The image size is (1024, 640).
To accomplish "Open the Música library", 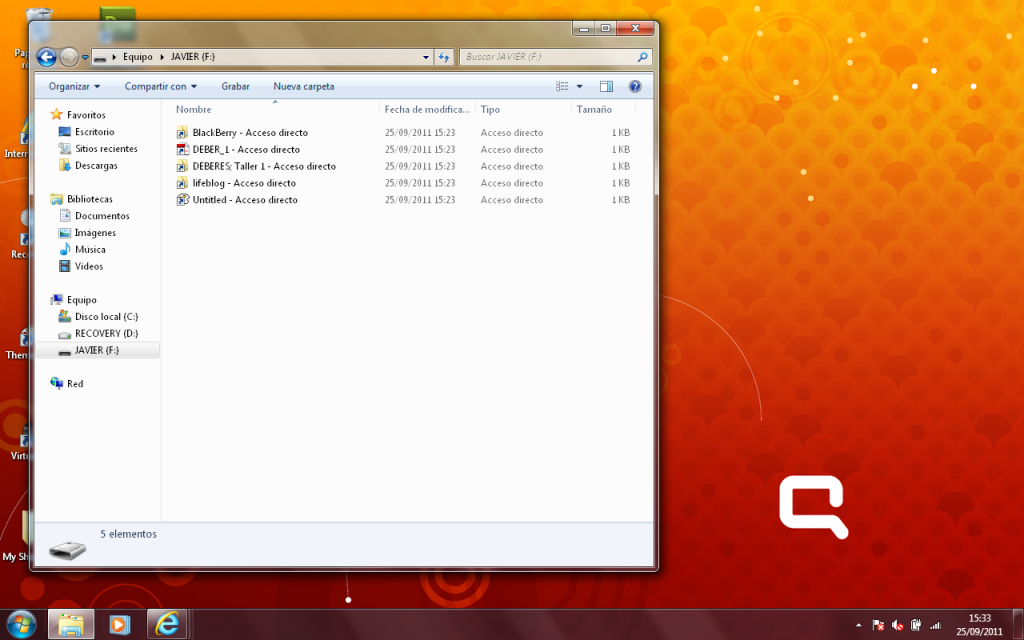I will pos(90,249).
